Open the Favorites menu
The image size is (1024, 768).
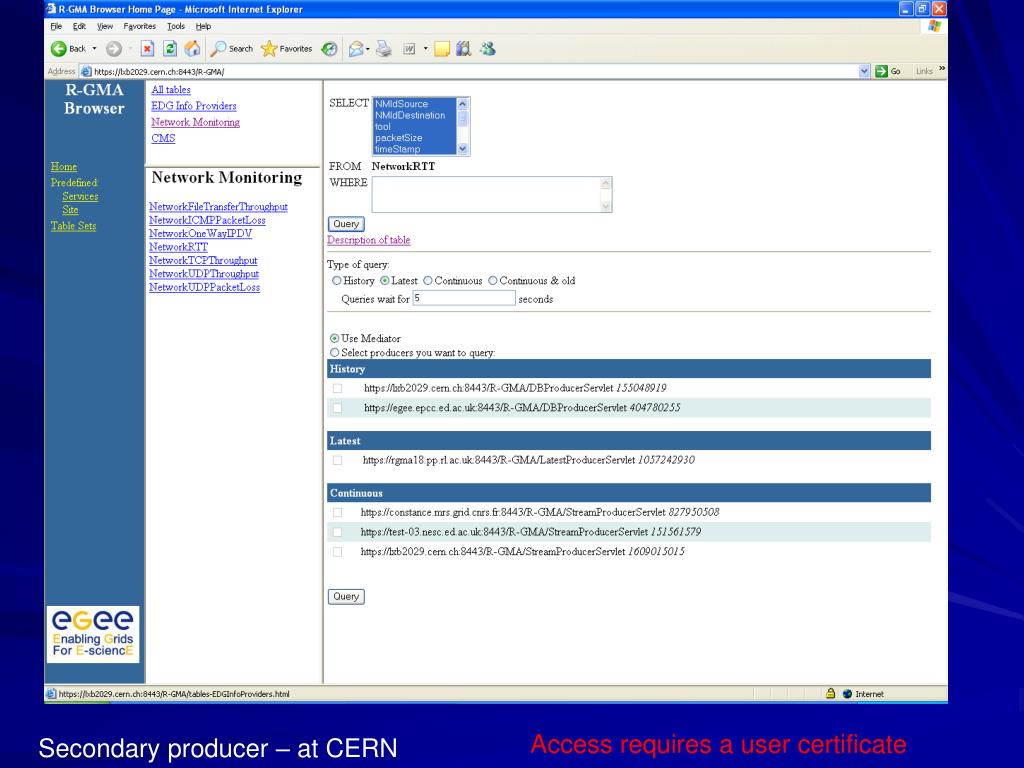[140, 26]
